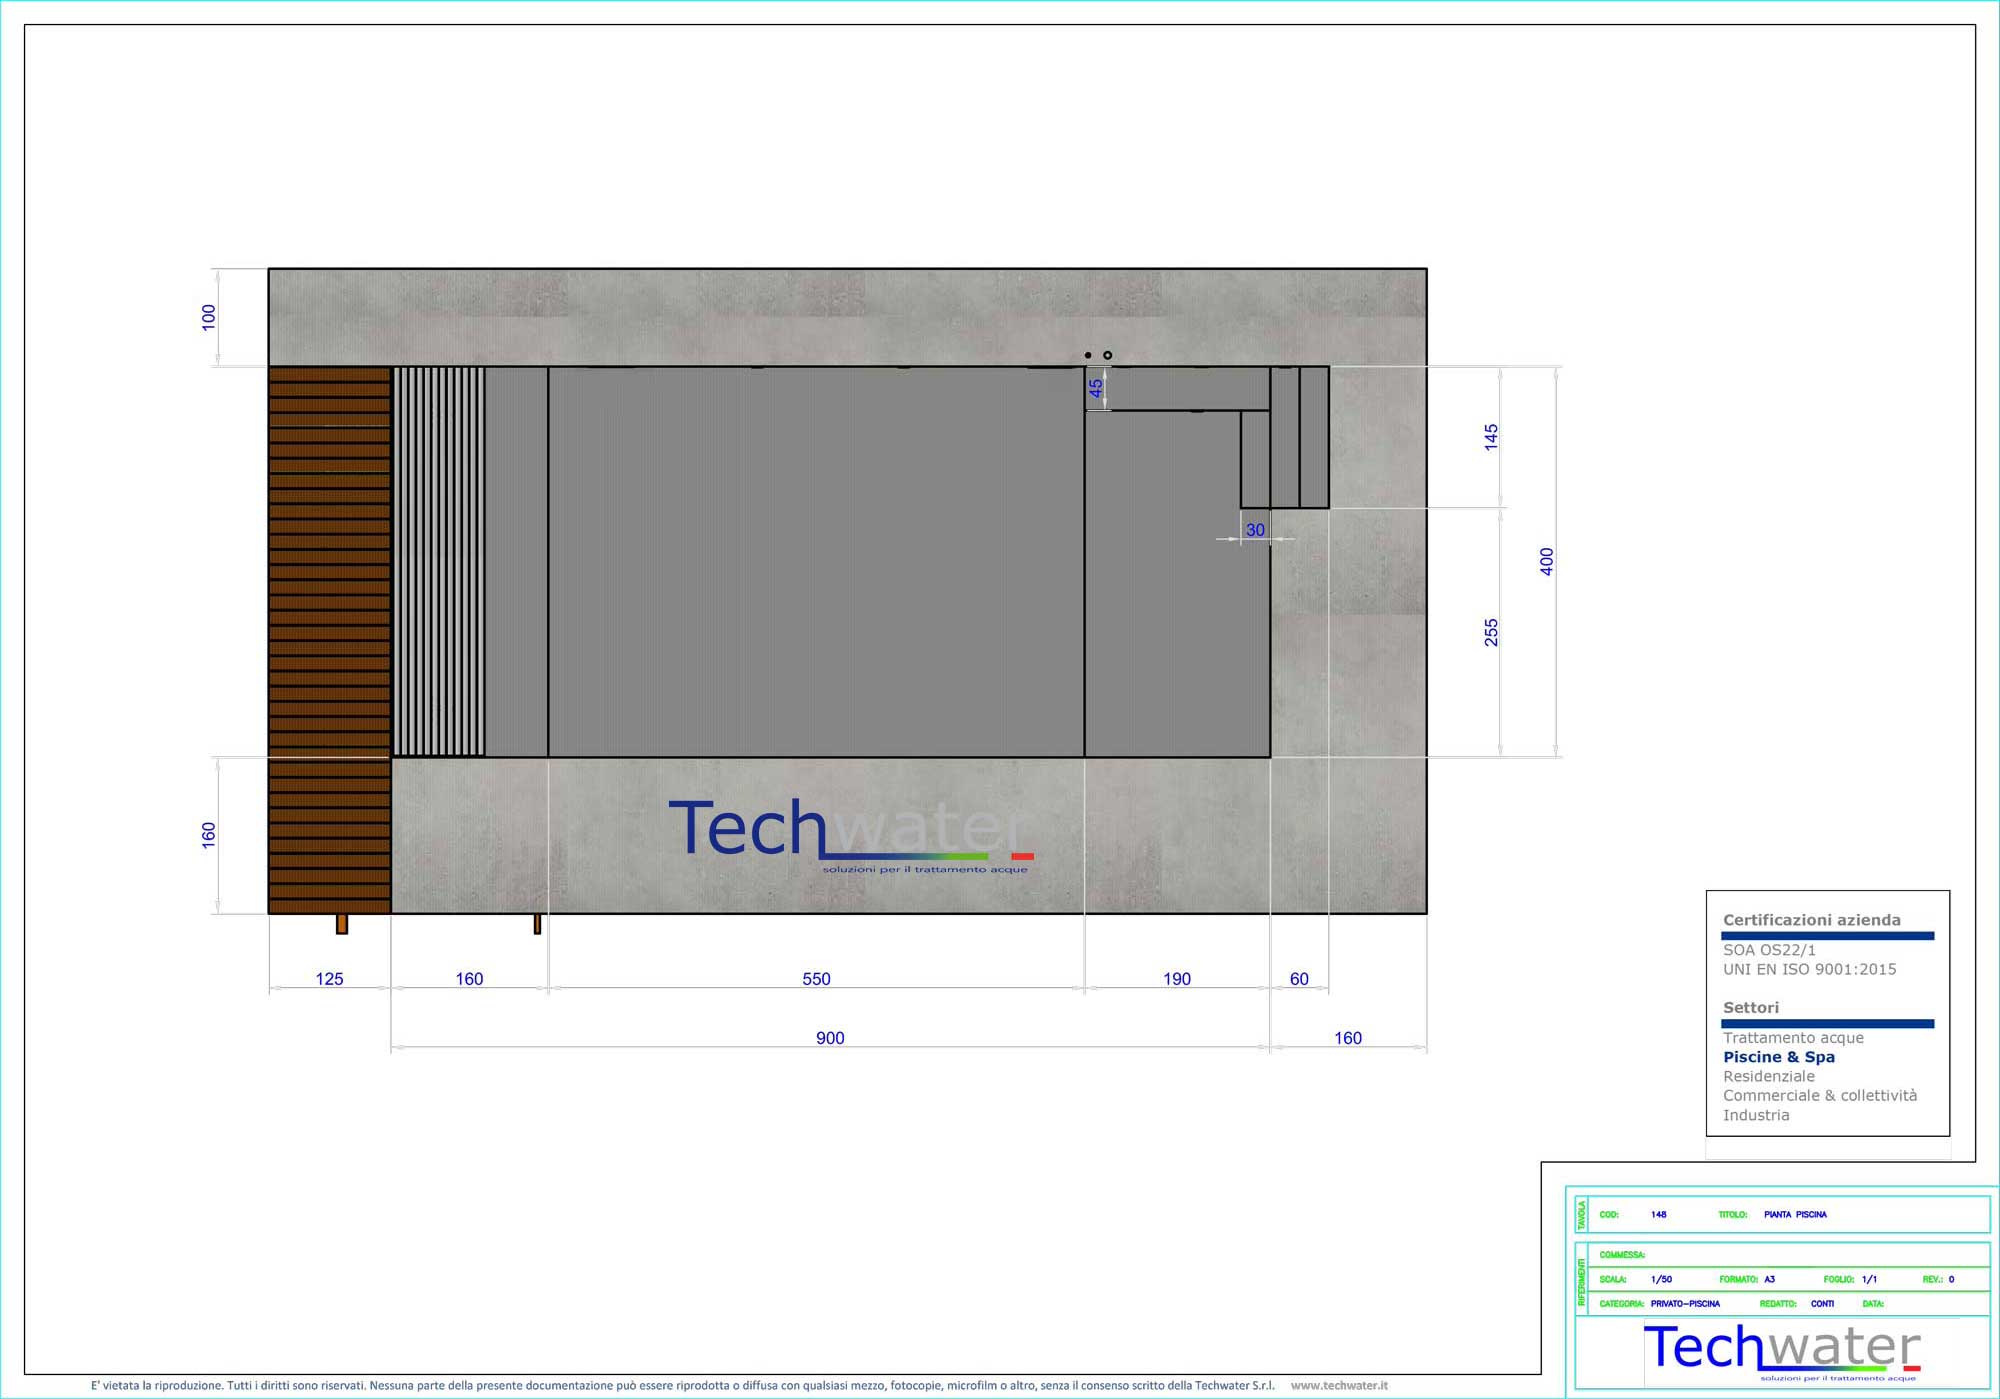The width and height of the screenshot is (2000, 1399).
Task: Click the "255" vertical dimension value
Action: 1491,632
